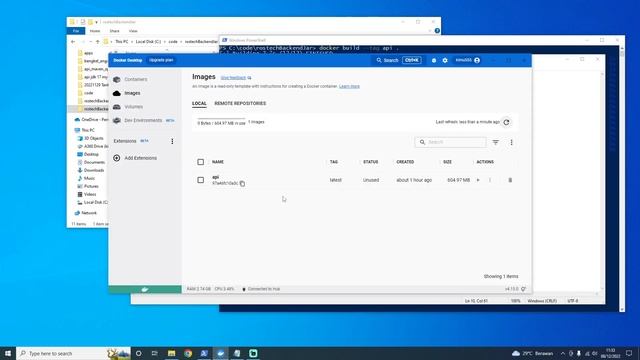Focus the images Search field
The image size is (640, 360).
coord(451,142)
